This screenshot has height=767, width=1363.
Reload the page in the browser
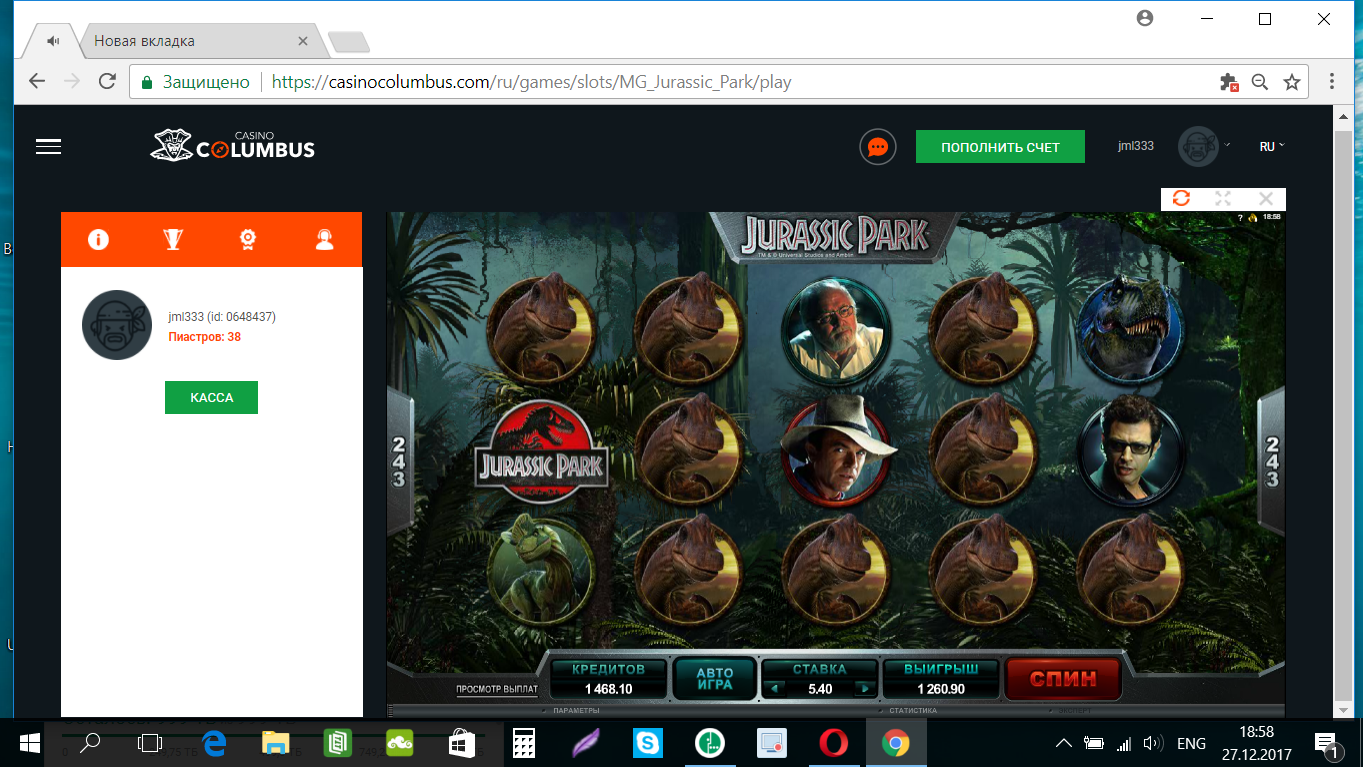(106, 82)
